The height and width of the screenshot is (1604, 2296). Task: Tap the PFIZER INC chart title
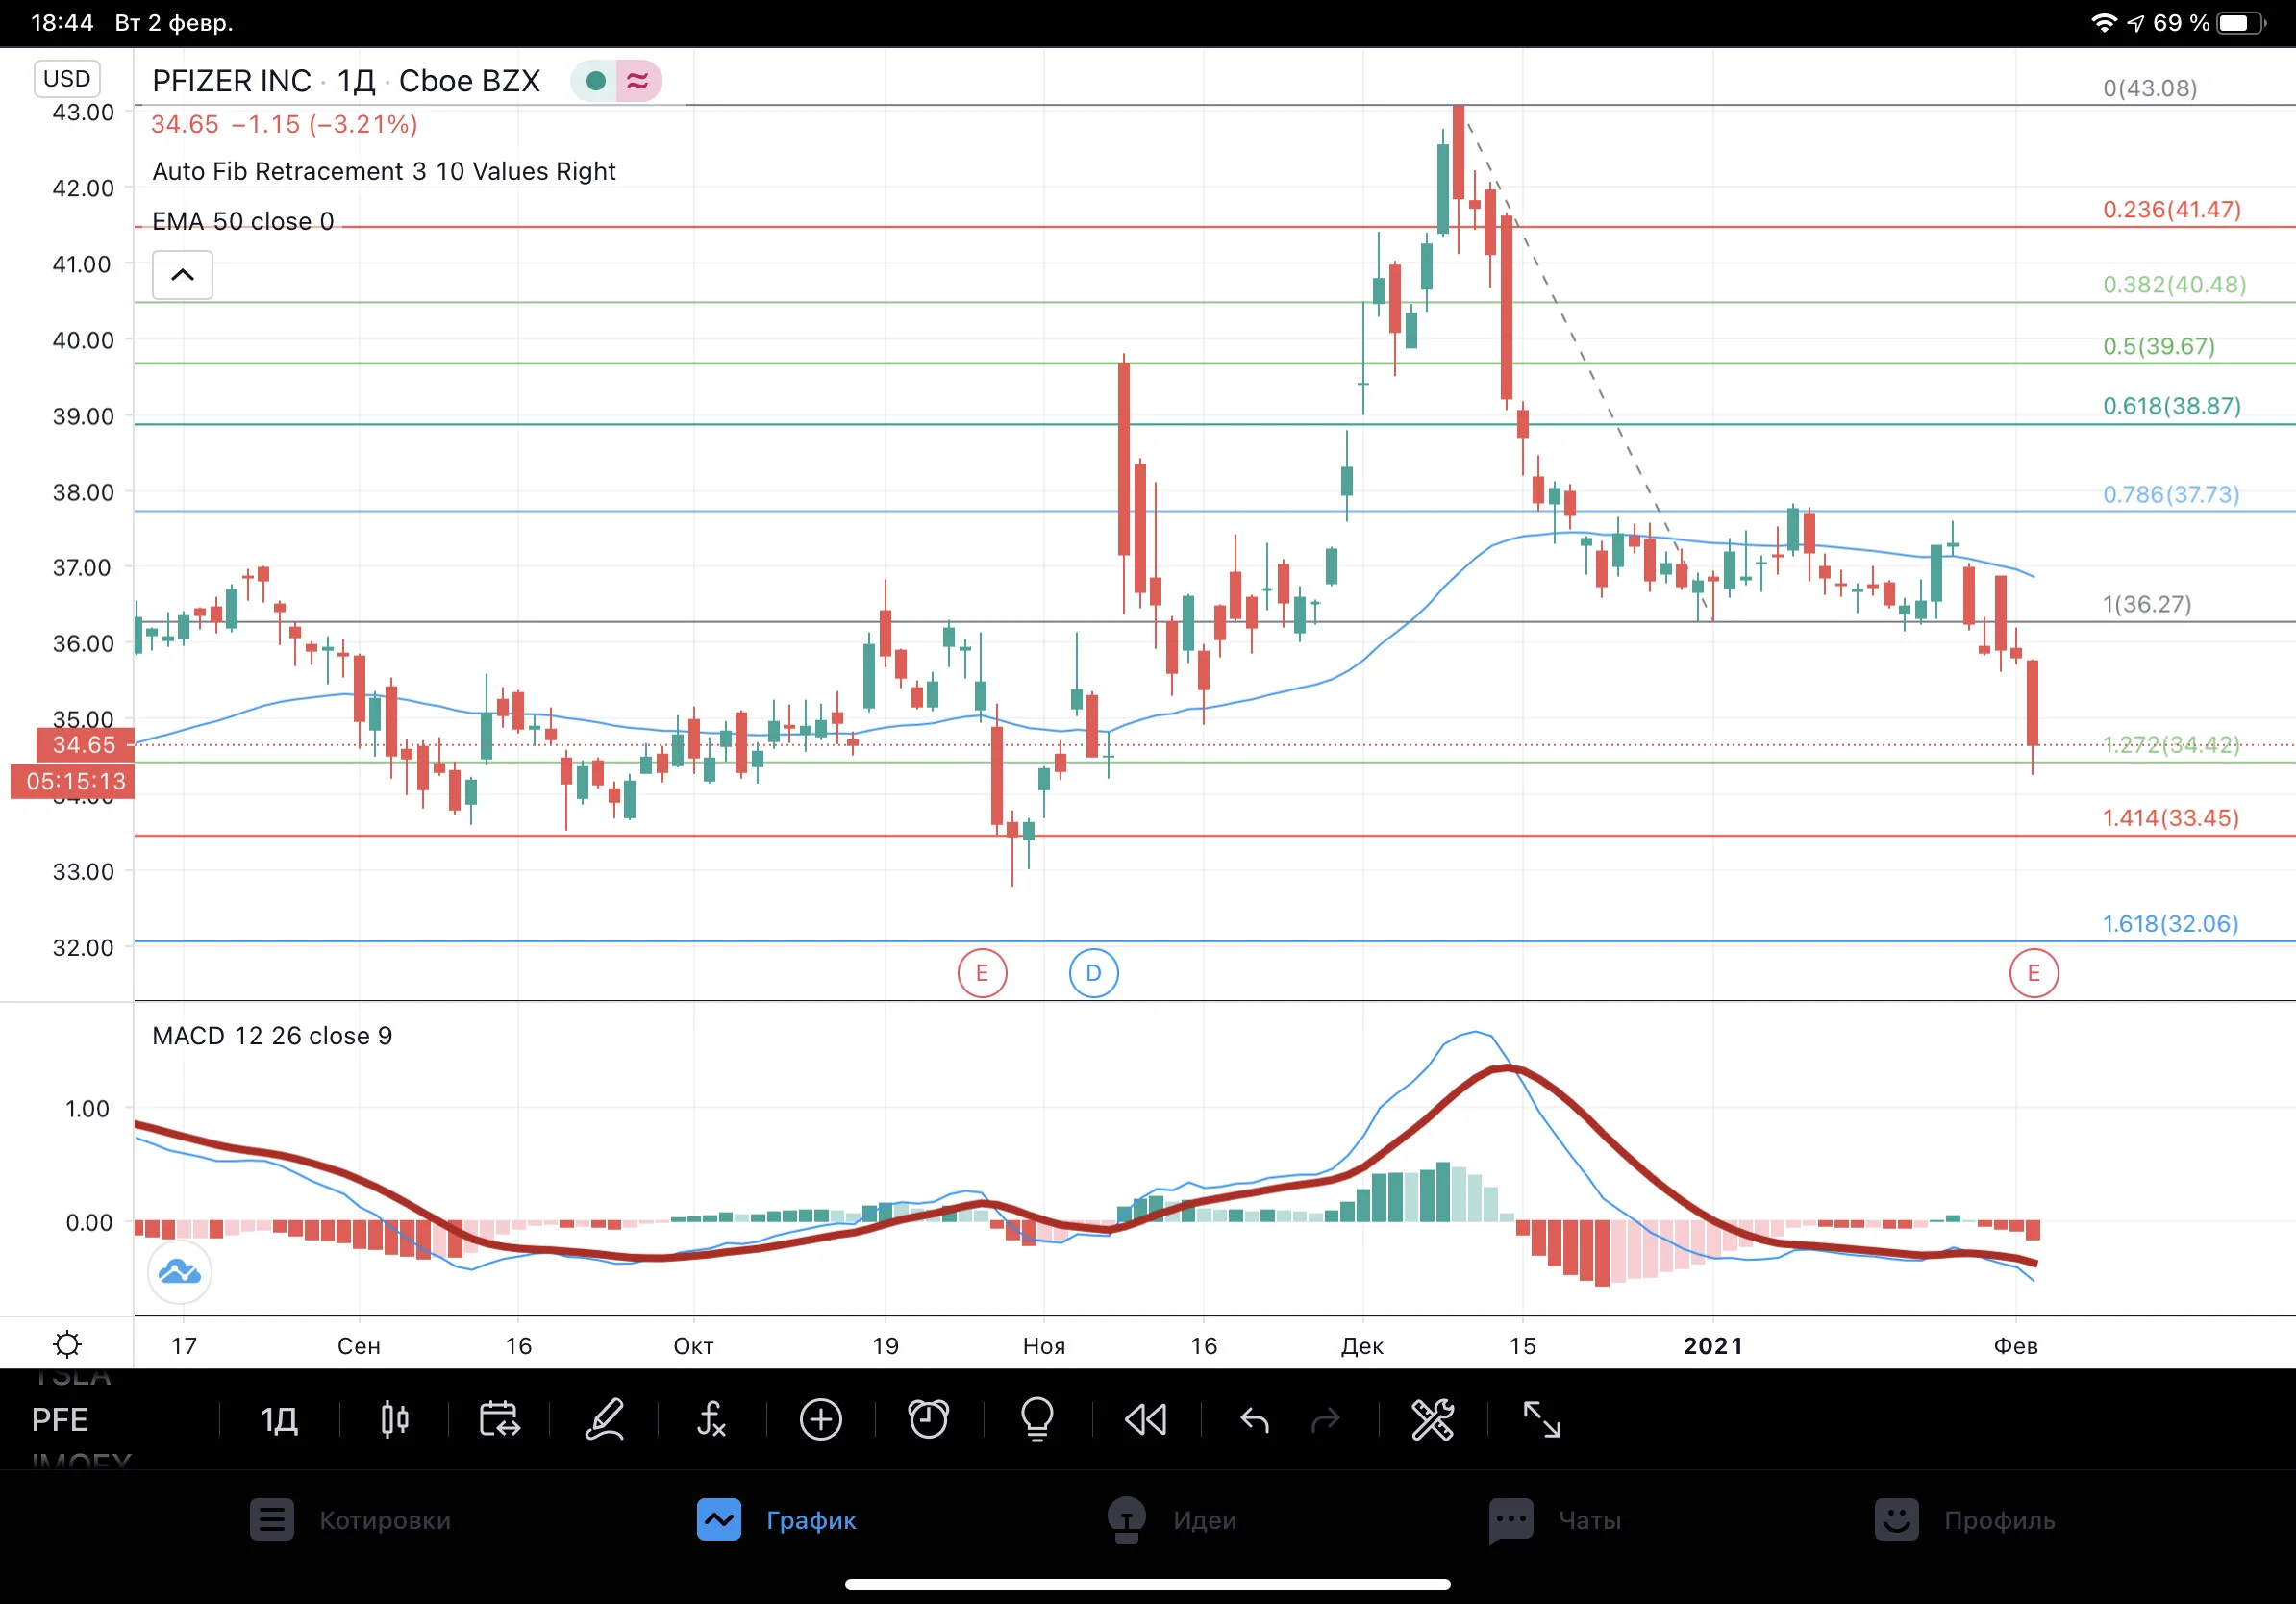click(x=232, y=81)
